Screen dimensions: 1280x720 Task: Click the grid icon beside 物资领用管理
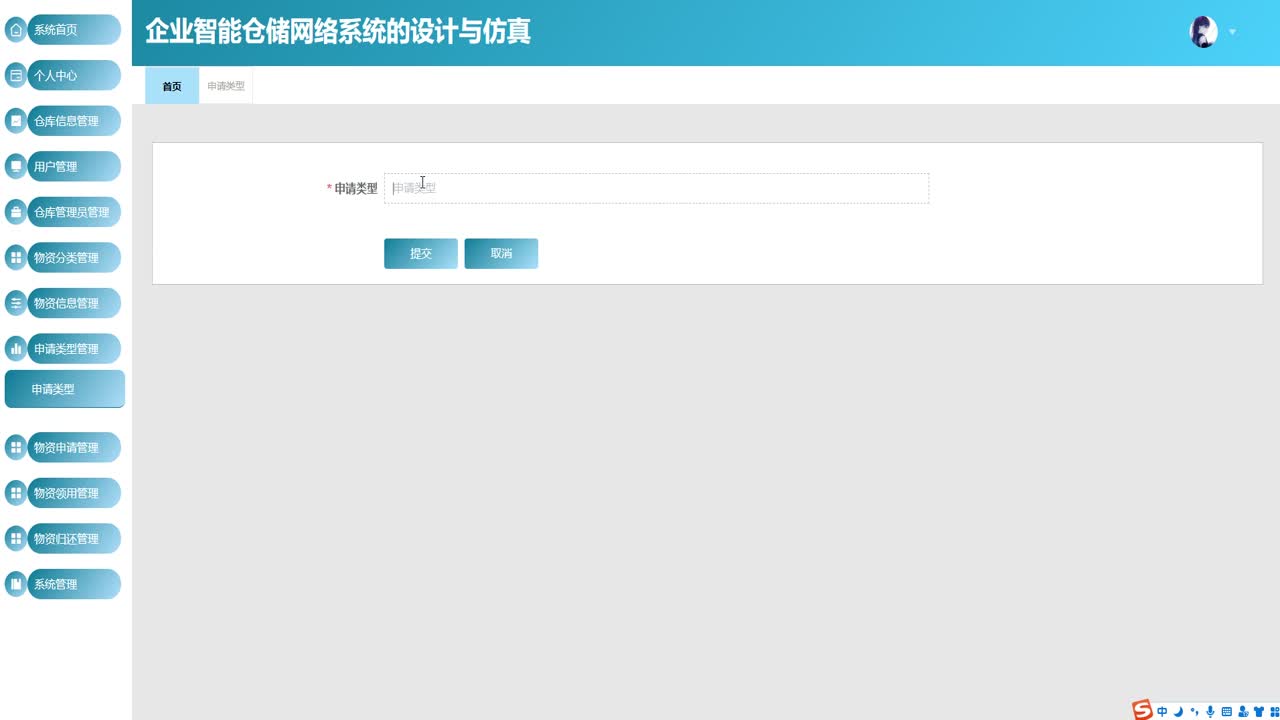(16, 493)
